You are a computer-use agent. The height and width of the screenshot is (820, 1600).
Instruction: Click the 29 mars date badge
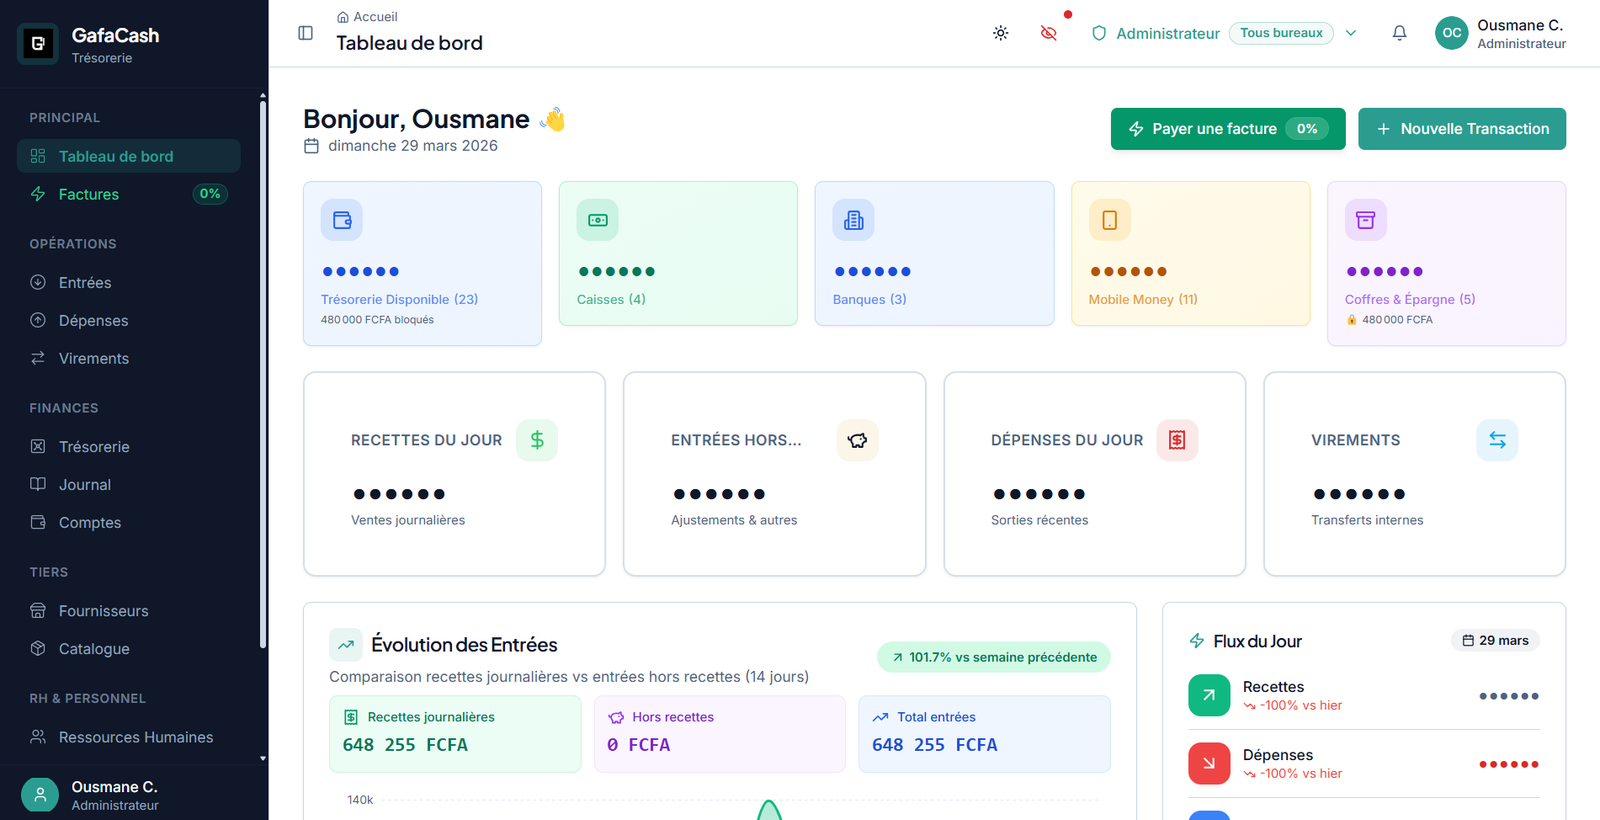click(x=1495, y=640)
